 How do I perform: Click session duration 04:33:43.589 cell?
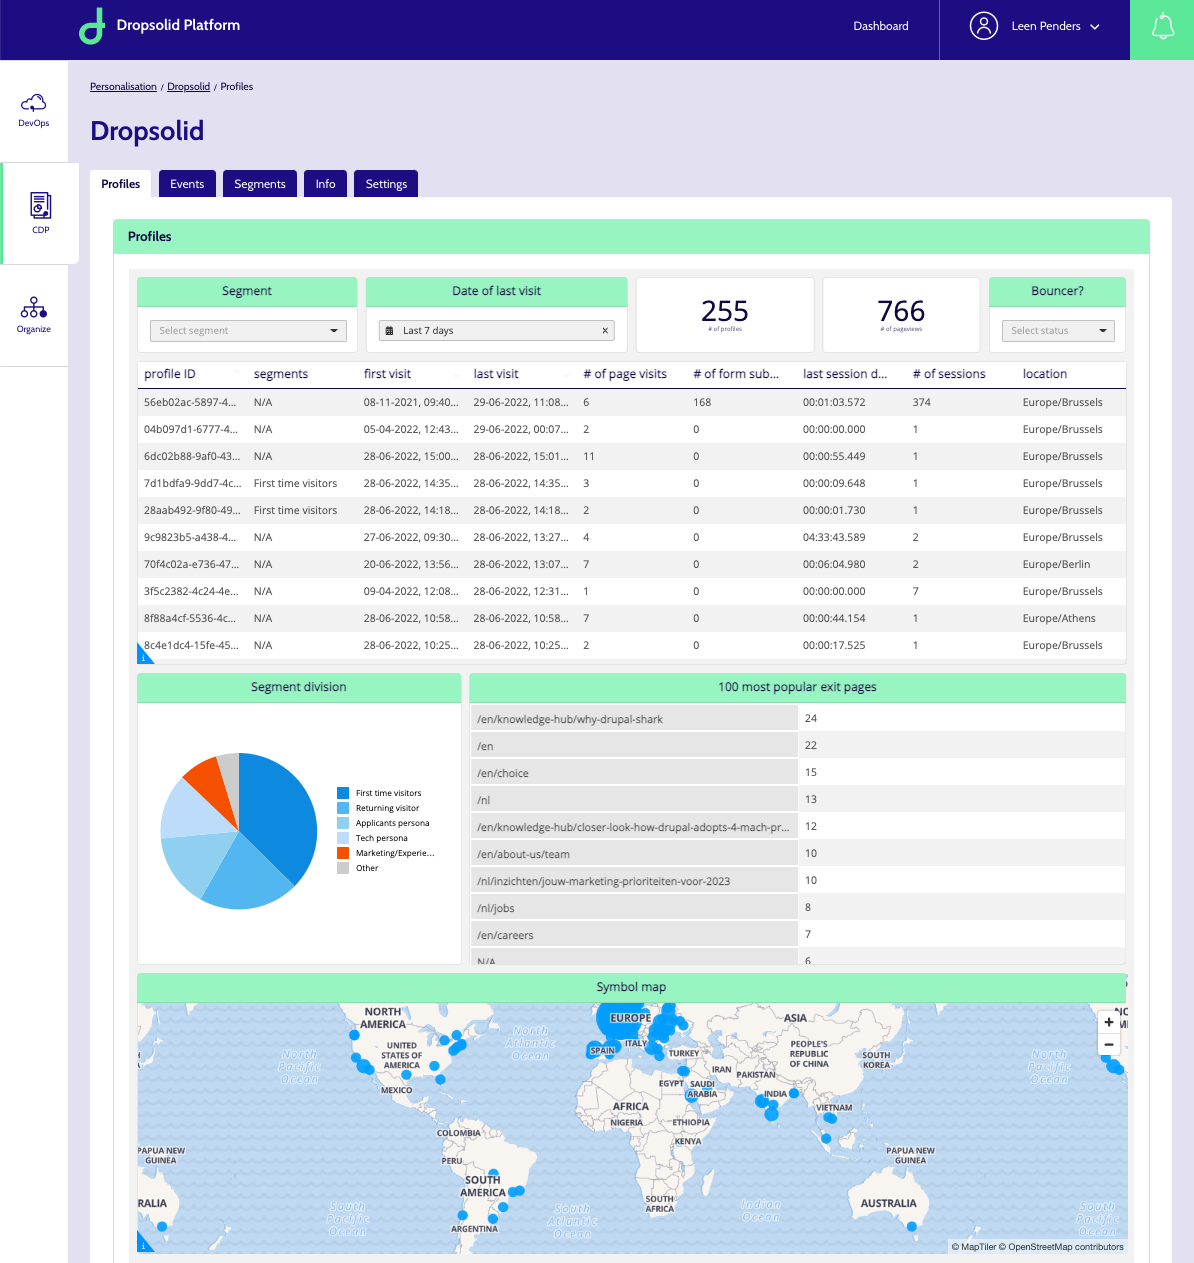click(x=834, y=537)
